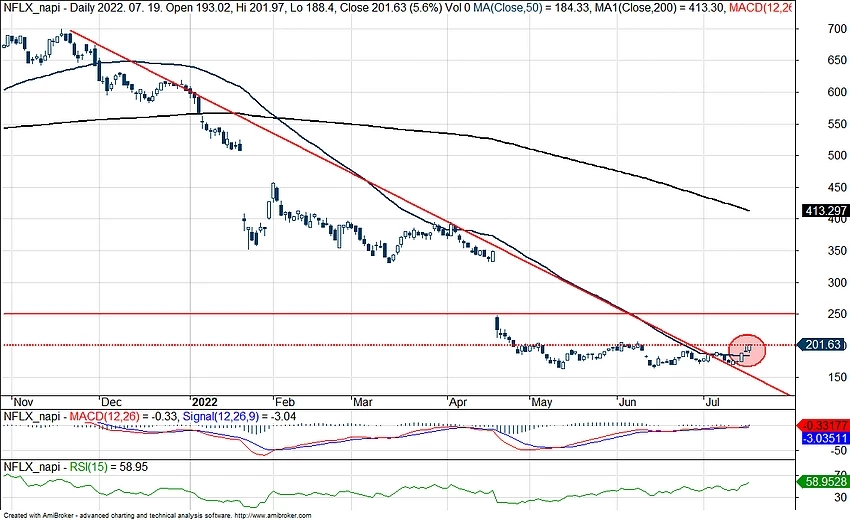Click the 300 price axis label
The height and width of the screenshot is (520, 850).
pos(837,282)
